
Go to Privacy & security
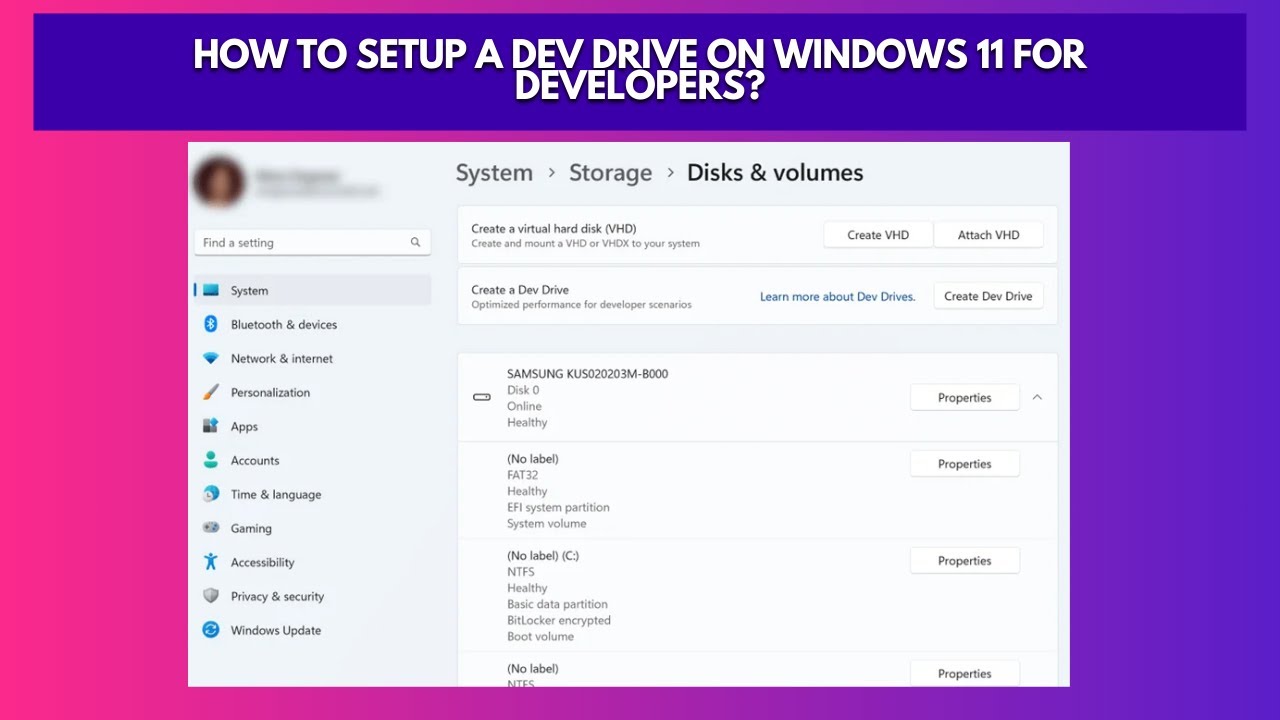[313, 596]
